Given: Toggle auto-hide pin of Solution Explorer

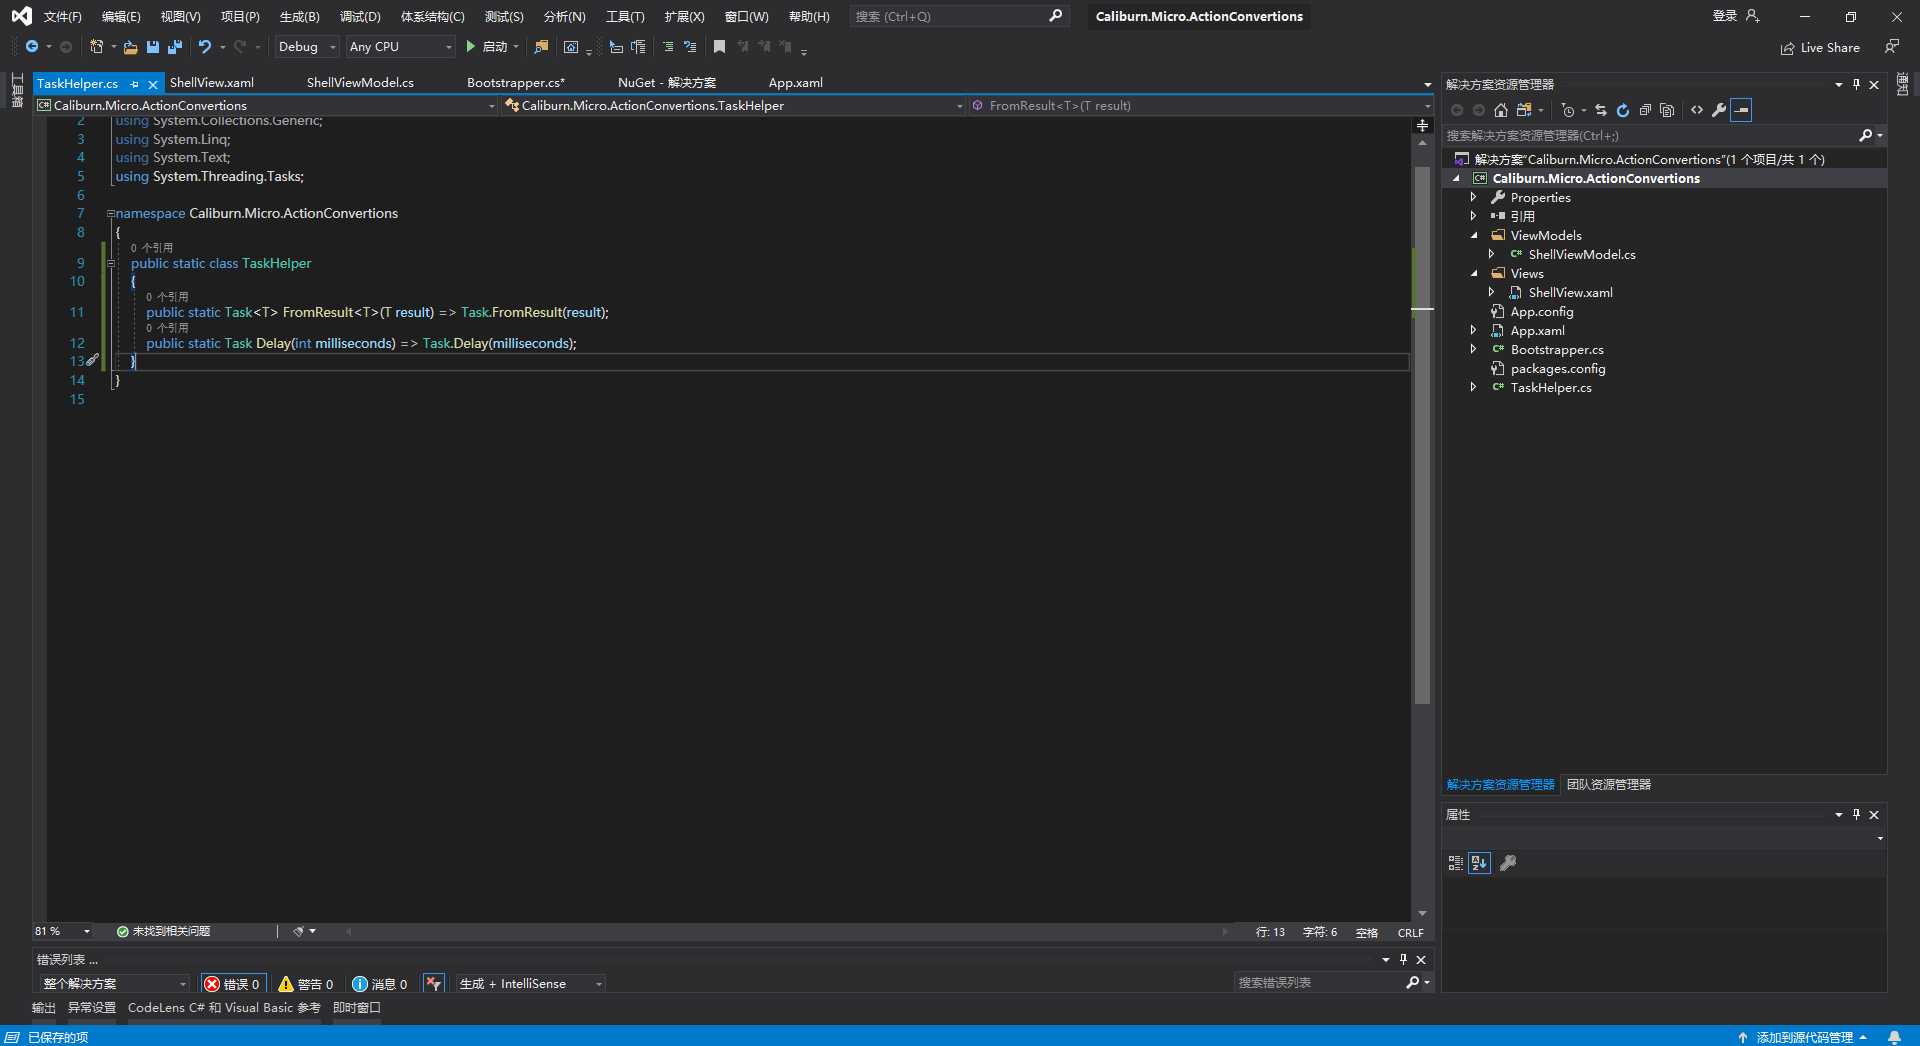Looking at the screenshot, I should (x=1856, y=85).
